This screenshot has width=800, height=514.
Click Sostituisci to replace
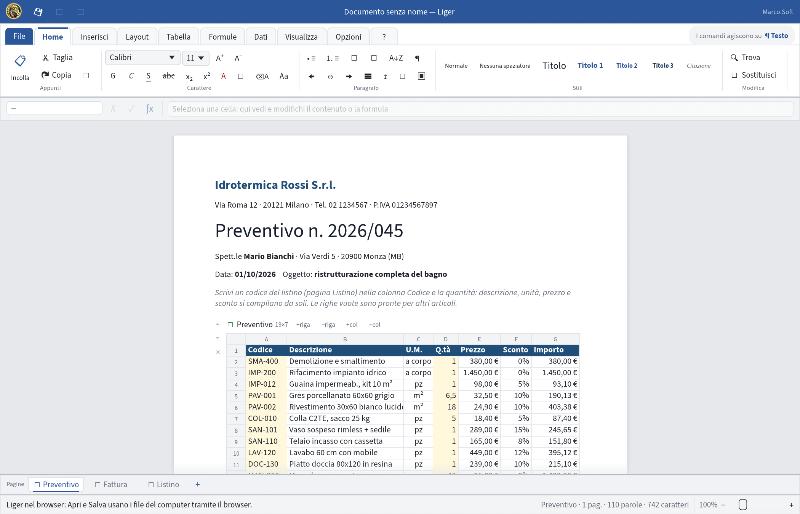[754, 75]
